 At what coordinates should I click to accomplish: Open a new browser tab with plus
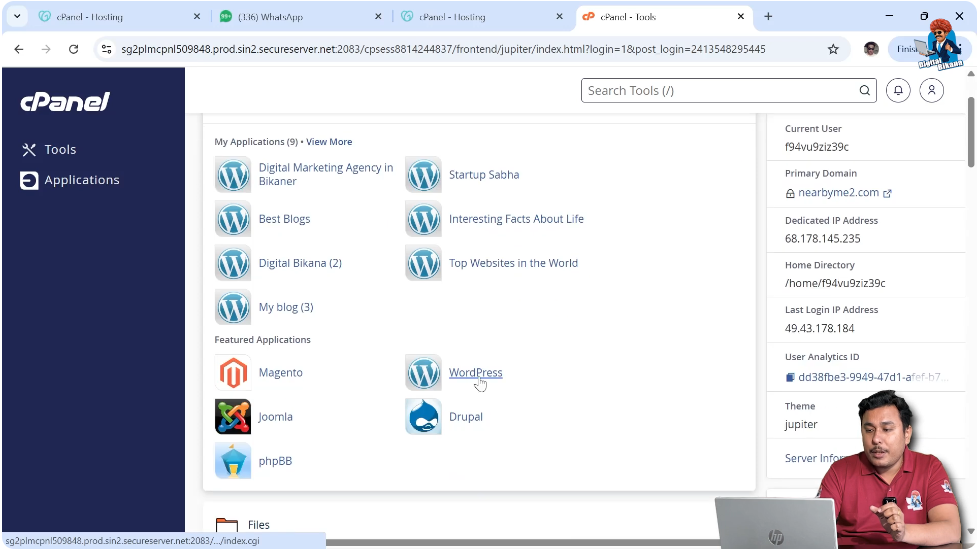(768, 17)
